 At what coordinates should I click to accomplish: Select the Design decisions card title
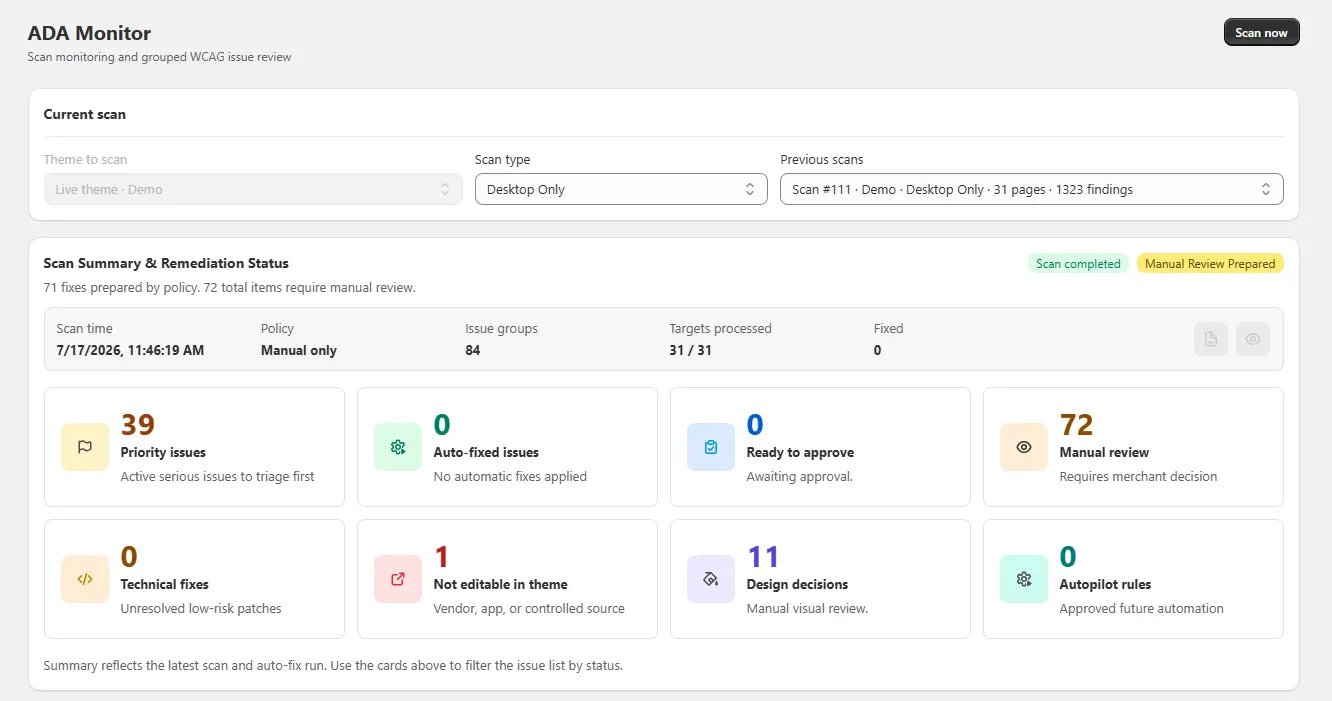tap(797, 584)
